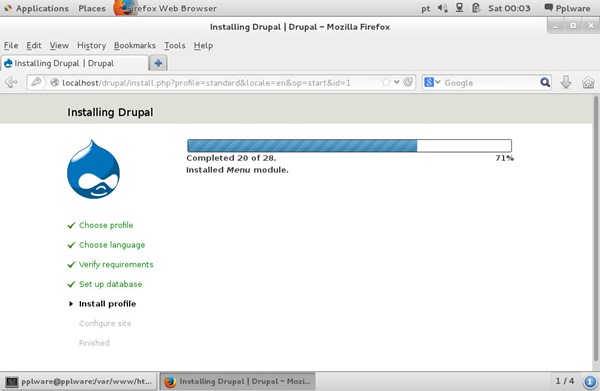Screen dimensions: 600x391
Task: Open the Tools menu
Action: click(x=175, y=46)
